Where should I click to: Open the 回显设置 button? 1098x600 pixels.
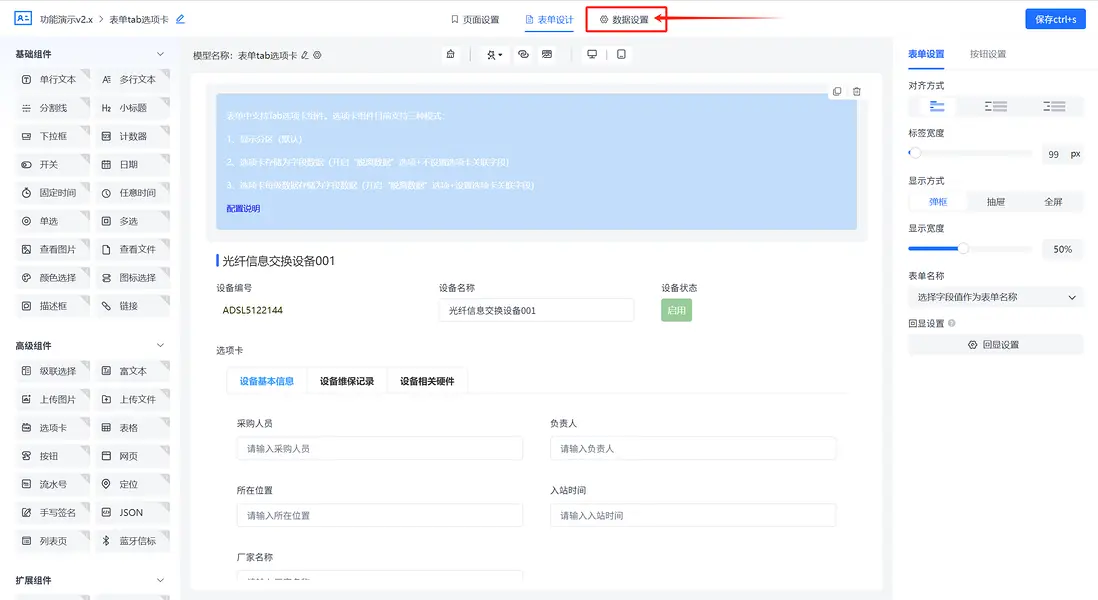(x=995, y=344)
